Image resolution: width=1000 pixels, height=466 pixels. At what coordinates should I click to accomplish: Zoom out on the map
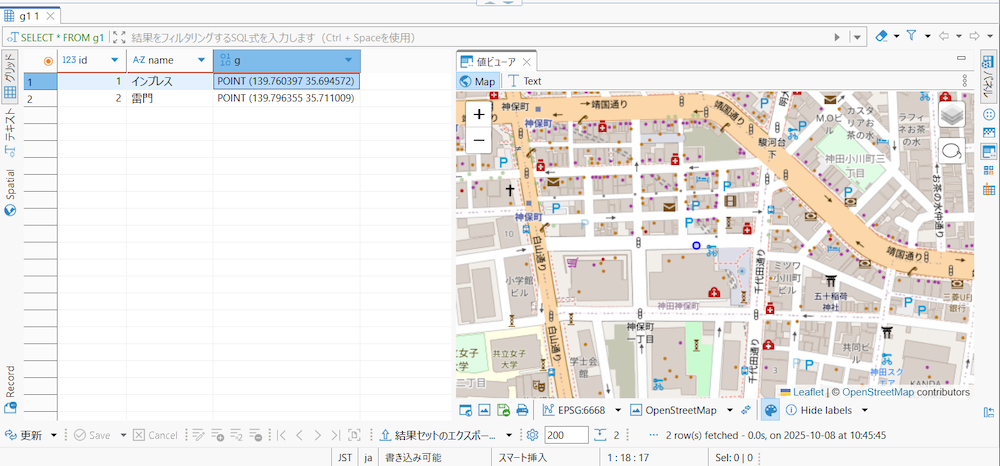click(x=479, y=140)
